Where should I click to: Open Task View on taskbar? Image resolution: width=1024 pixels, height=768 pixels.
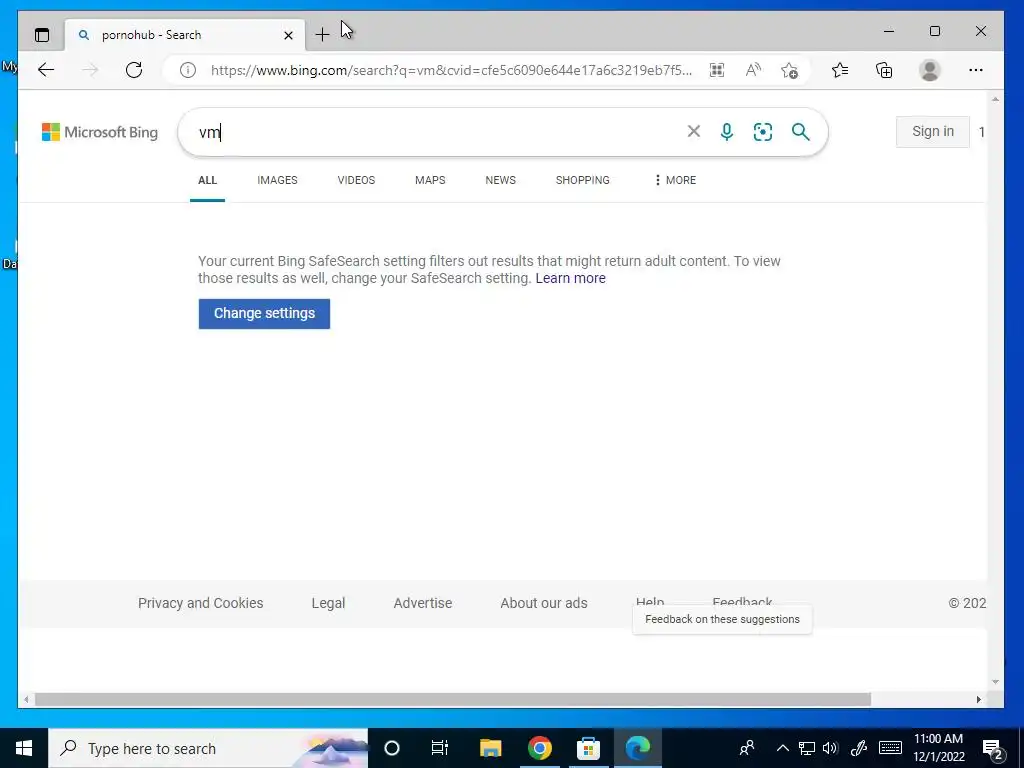click(440, 748)
